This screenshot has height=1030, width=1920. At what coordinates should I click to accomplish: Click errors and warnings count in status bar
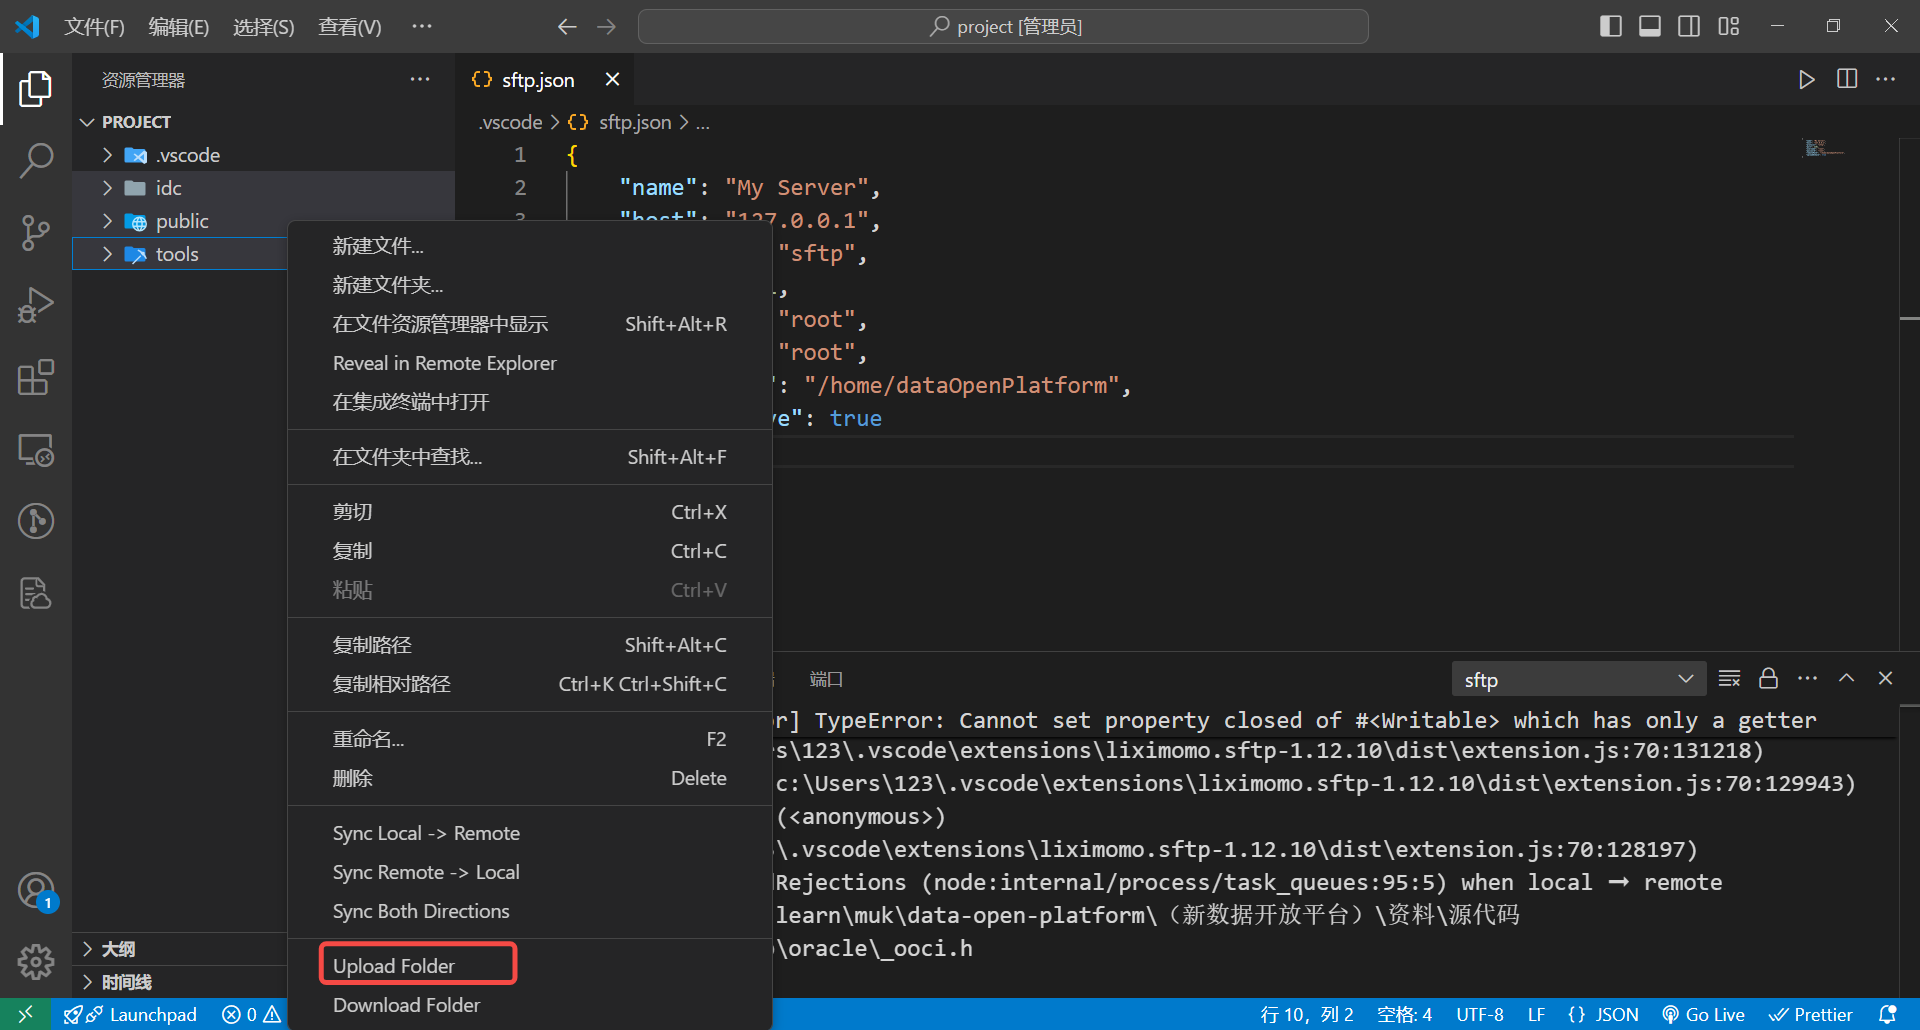pos(251,1014)
